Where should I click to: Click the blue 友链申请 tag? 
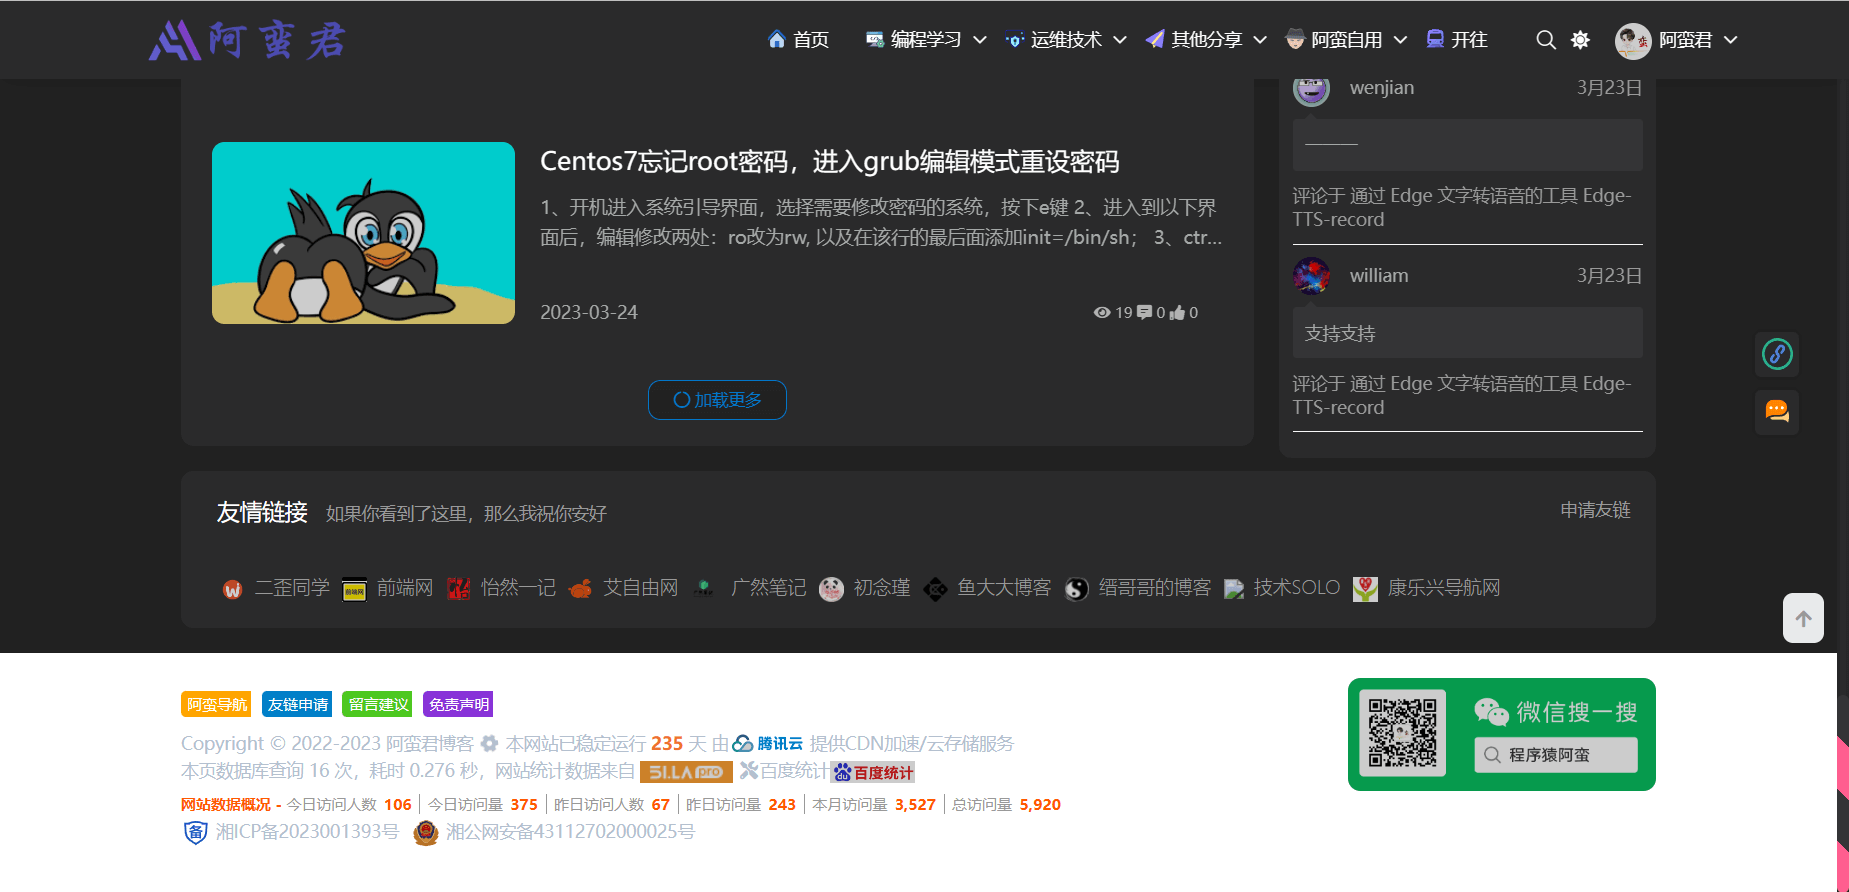[297, 704]
